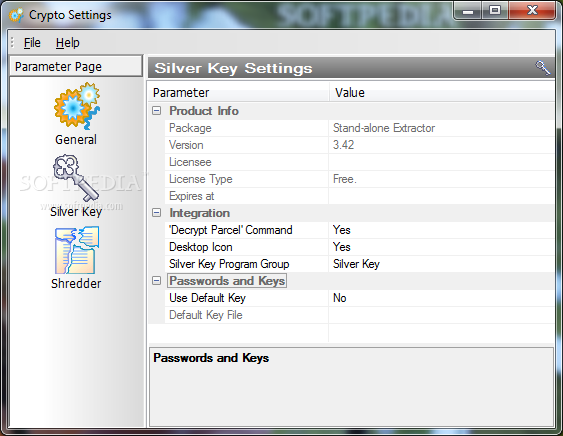Click the Yes value for Decrypt Parcel Command
Viewport: 563px width, 436px height.
click(341, 230)
